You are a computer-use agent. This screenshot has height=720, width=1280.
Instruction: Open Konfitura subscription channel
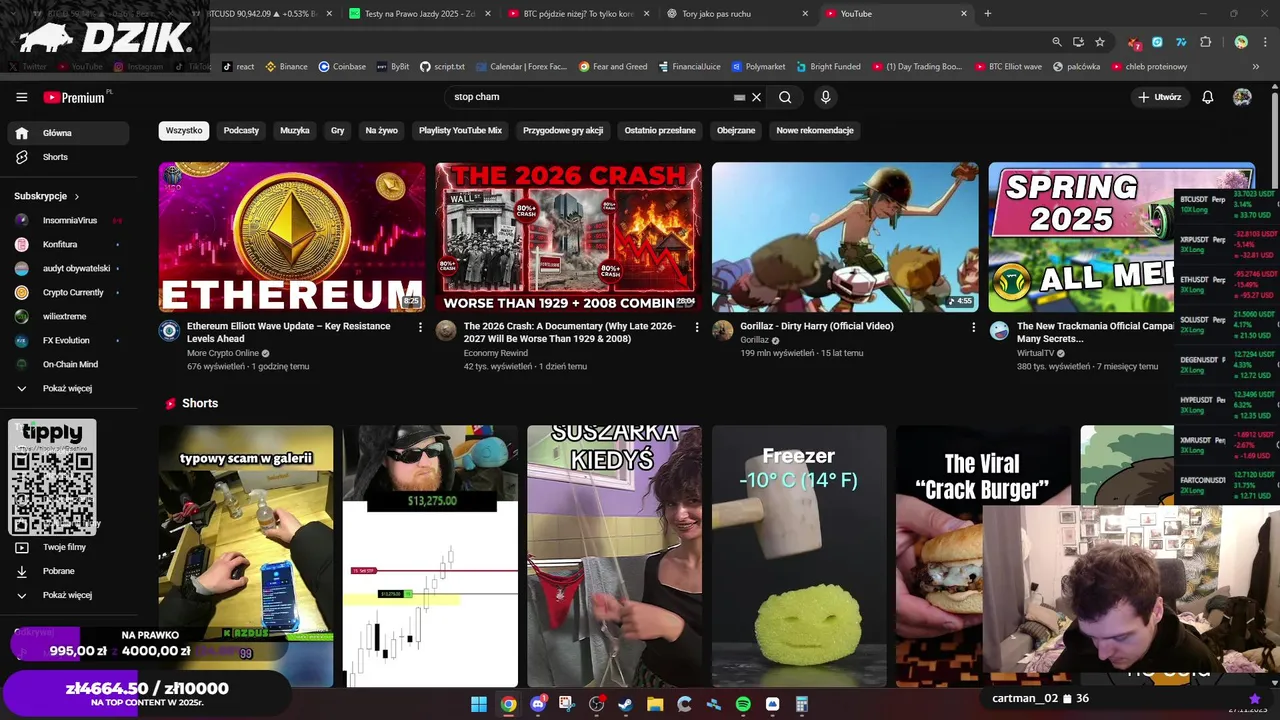click(x=68, y=244)
